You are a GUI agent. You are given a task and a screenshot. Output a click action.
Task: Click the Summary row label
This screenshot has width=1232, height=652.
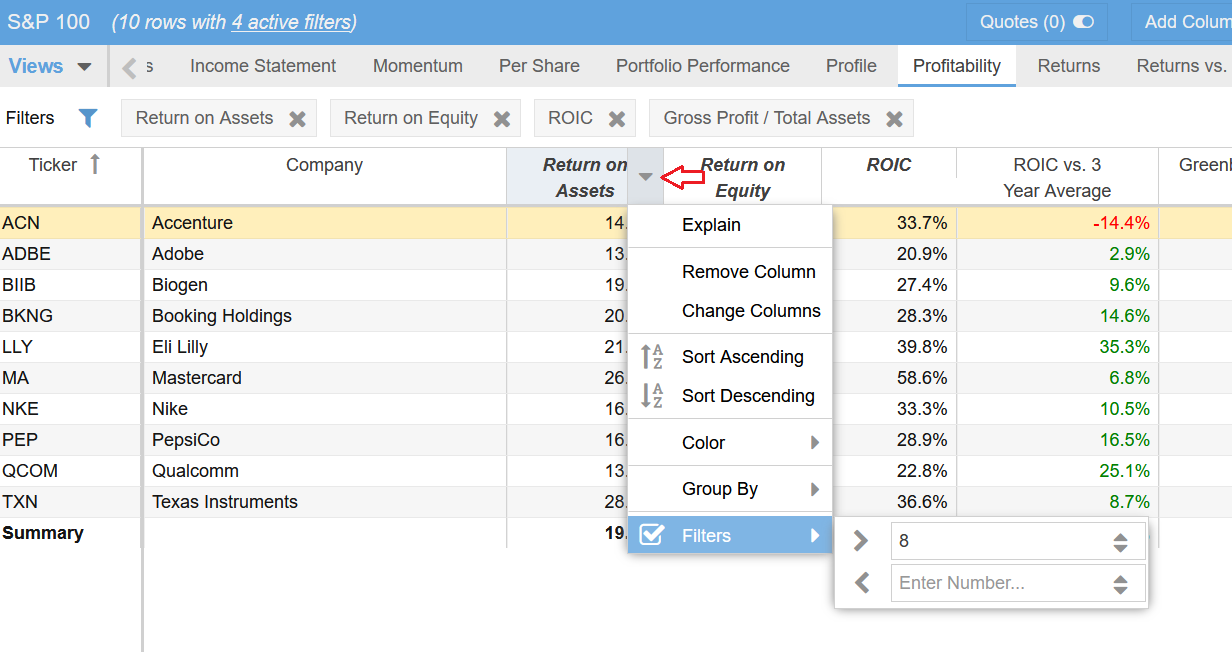(43, 533)
